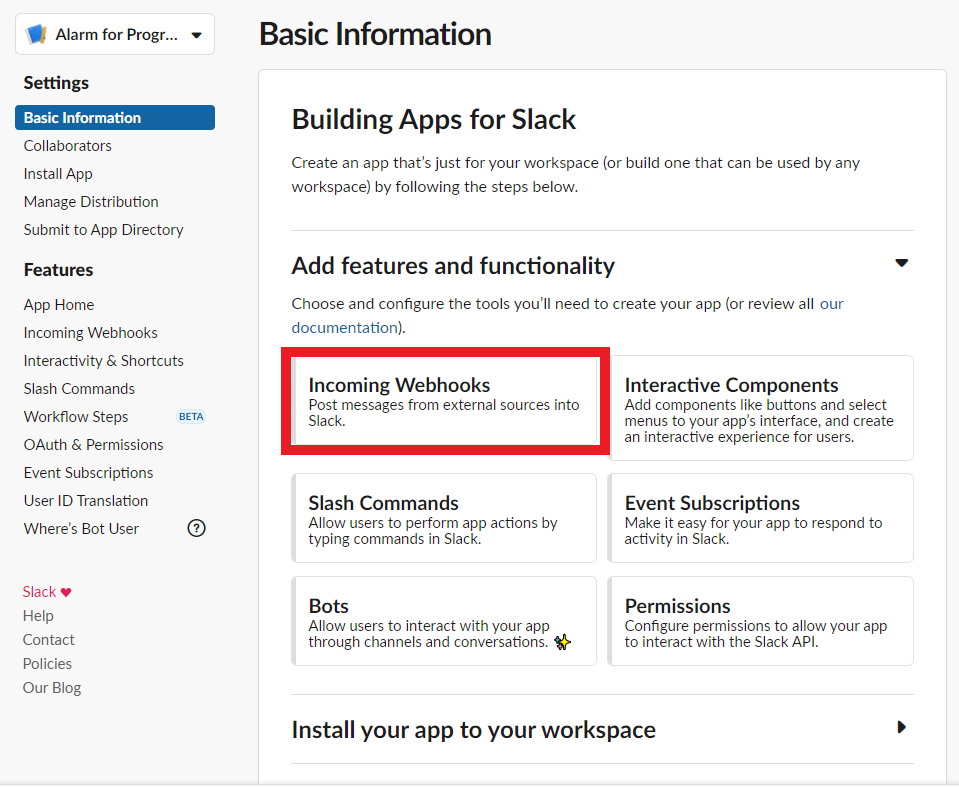Click the Basic Information page title

pyautogui.click(x=375, y=34)
